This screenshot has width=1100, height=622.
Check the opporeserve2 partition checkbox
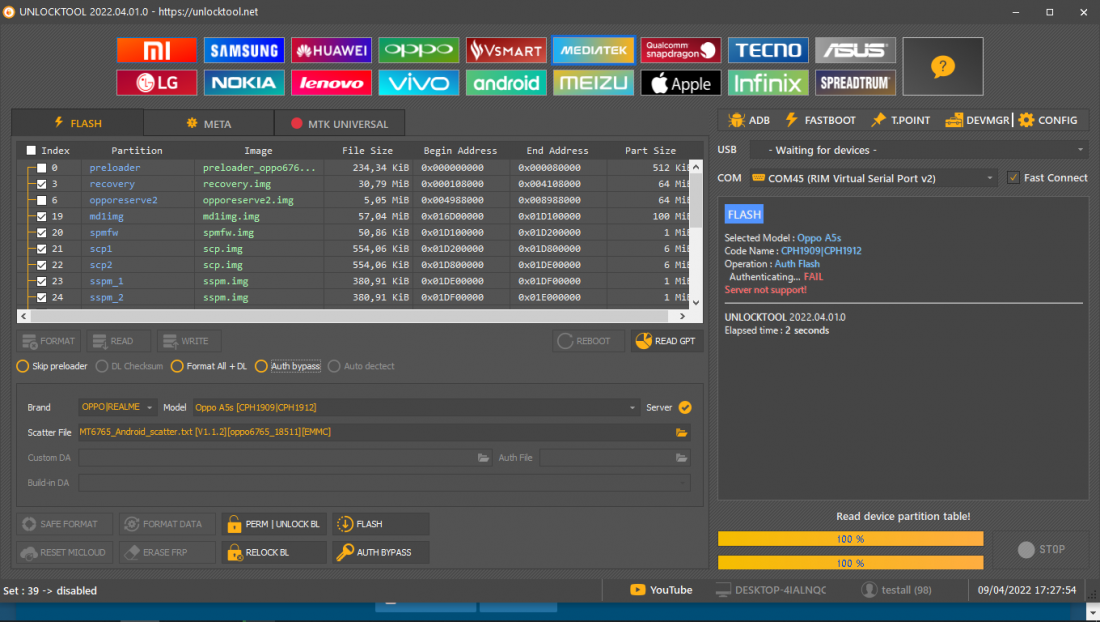point(41,200)
